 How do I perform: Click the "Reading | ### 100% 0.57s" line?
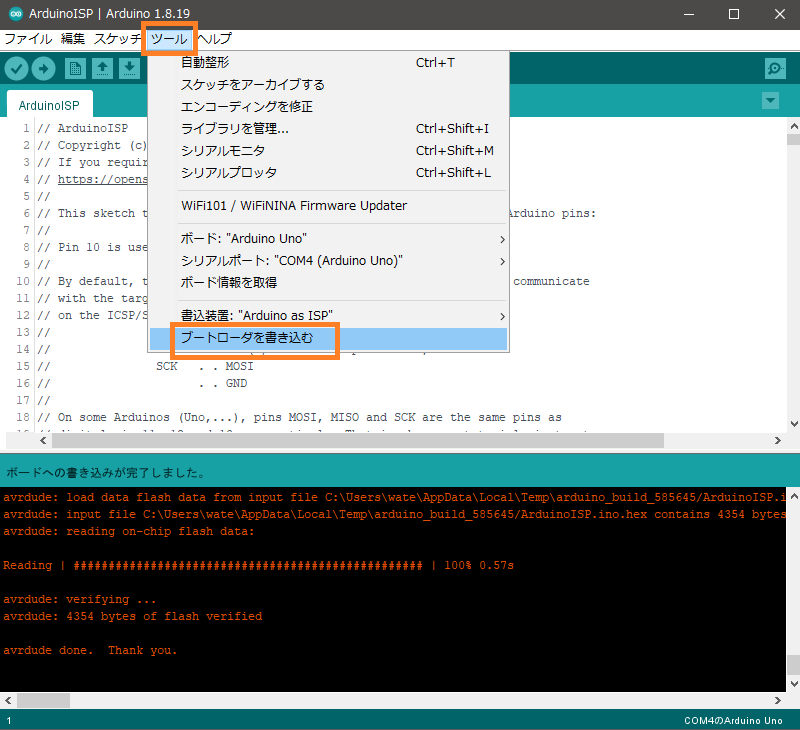pyautogui.click(x=258, y=565)
